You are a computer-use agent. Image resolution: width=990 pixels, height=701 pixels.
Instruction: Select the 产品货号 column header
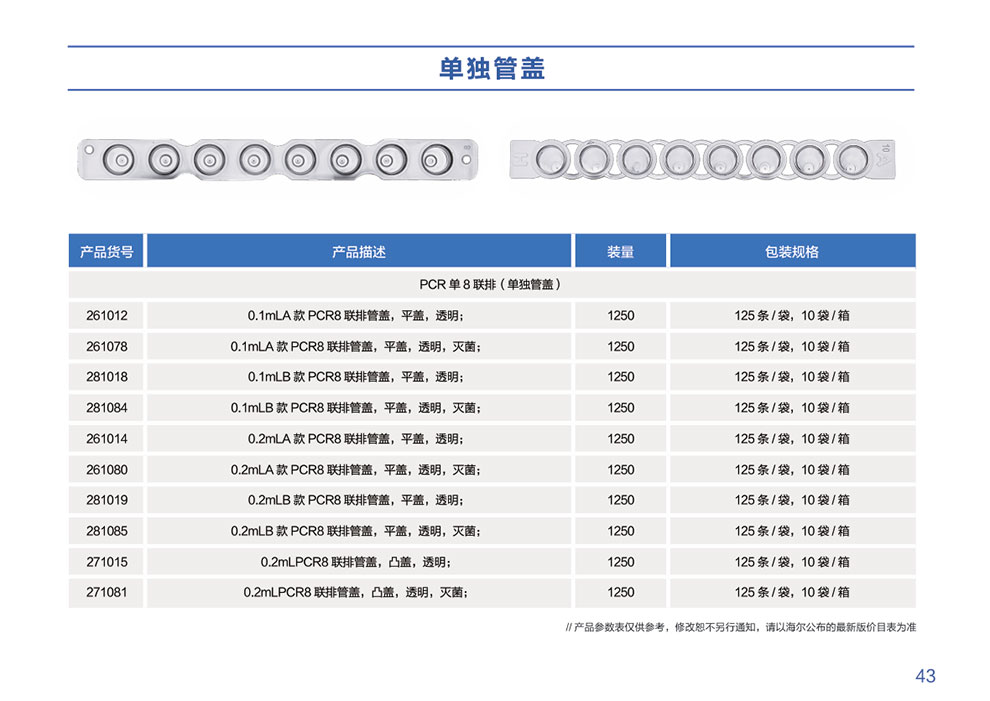[x=106, y=252]
